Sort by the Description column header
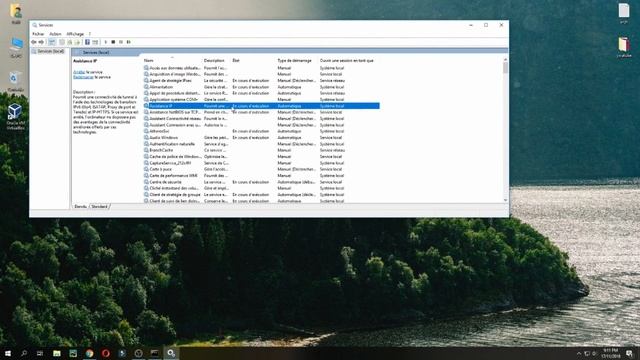This screenshot has height=360, width=640. (x=214, y=60)
